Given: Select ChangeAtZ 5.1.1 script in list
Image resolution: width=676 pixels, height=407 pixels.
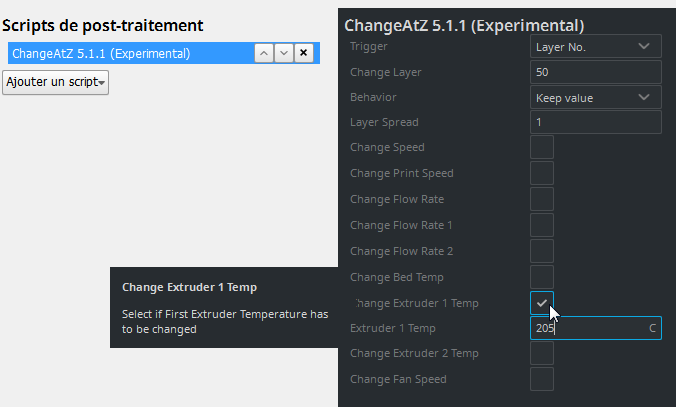Looking at the screenshot, I should [x=120, y=53].
